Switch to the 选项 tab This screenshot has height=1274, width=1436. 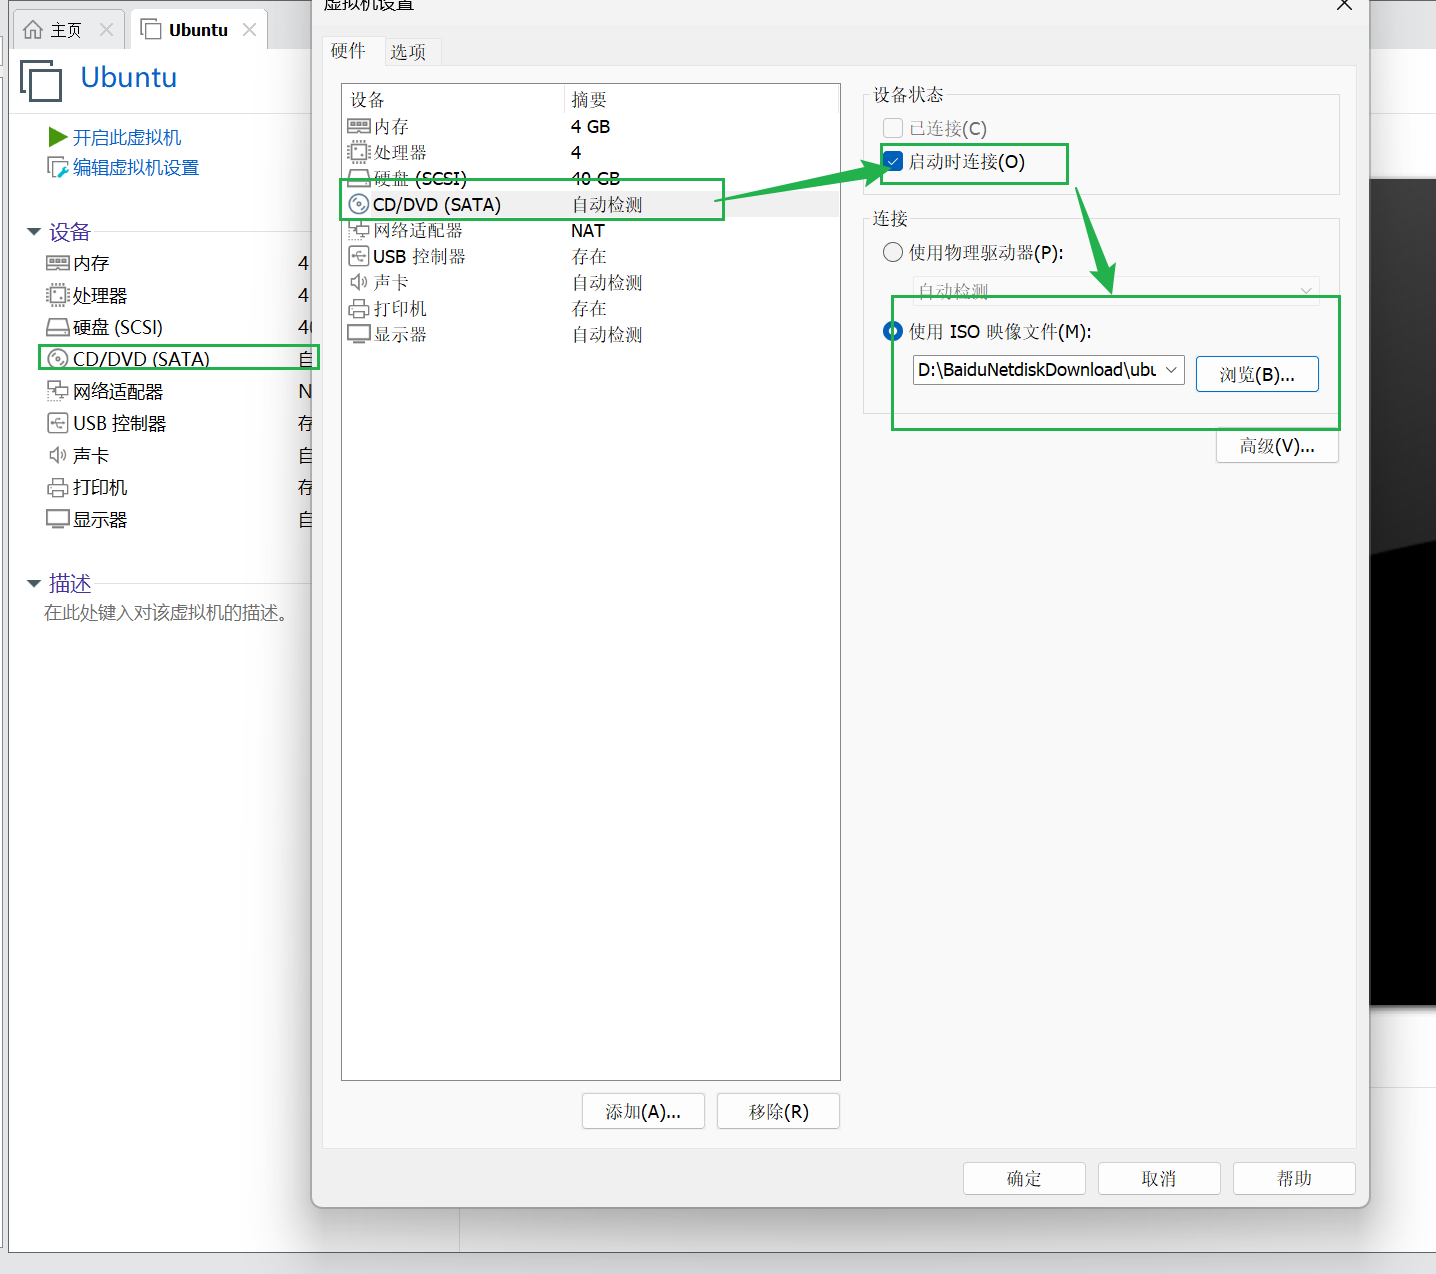[x=408, y=52]
